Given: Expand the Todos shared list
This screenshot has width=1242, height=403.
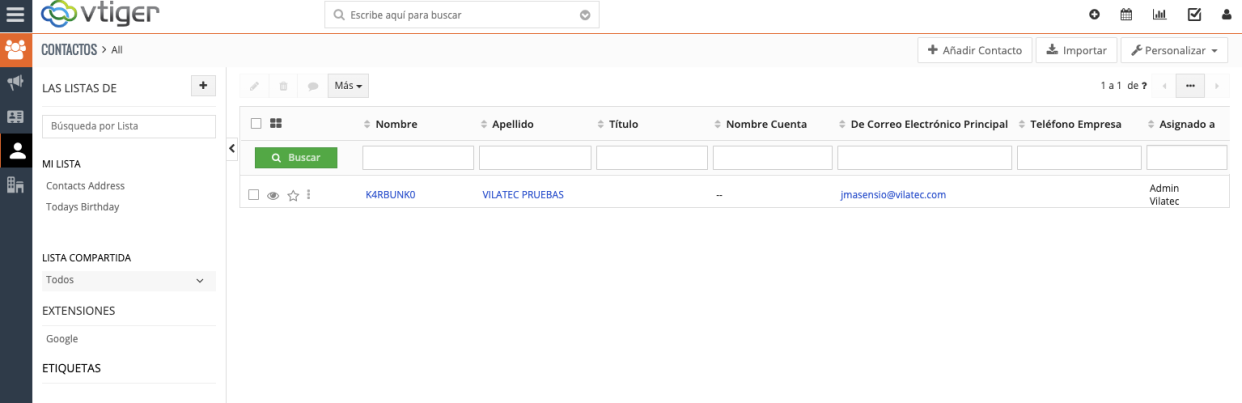Looking at the screenshot, I should click(128, 281).
